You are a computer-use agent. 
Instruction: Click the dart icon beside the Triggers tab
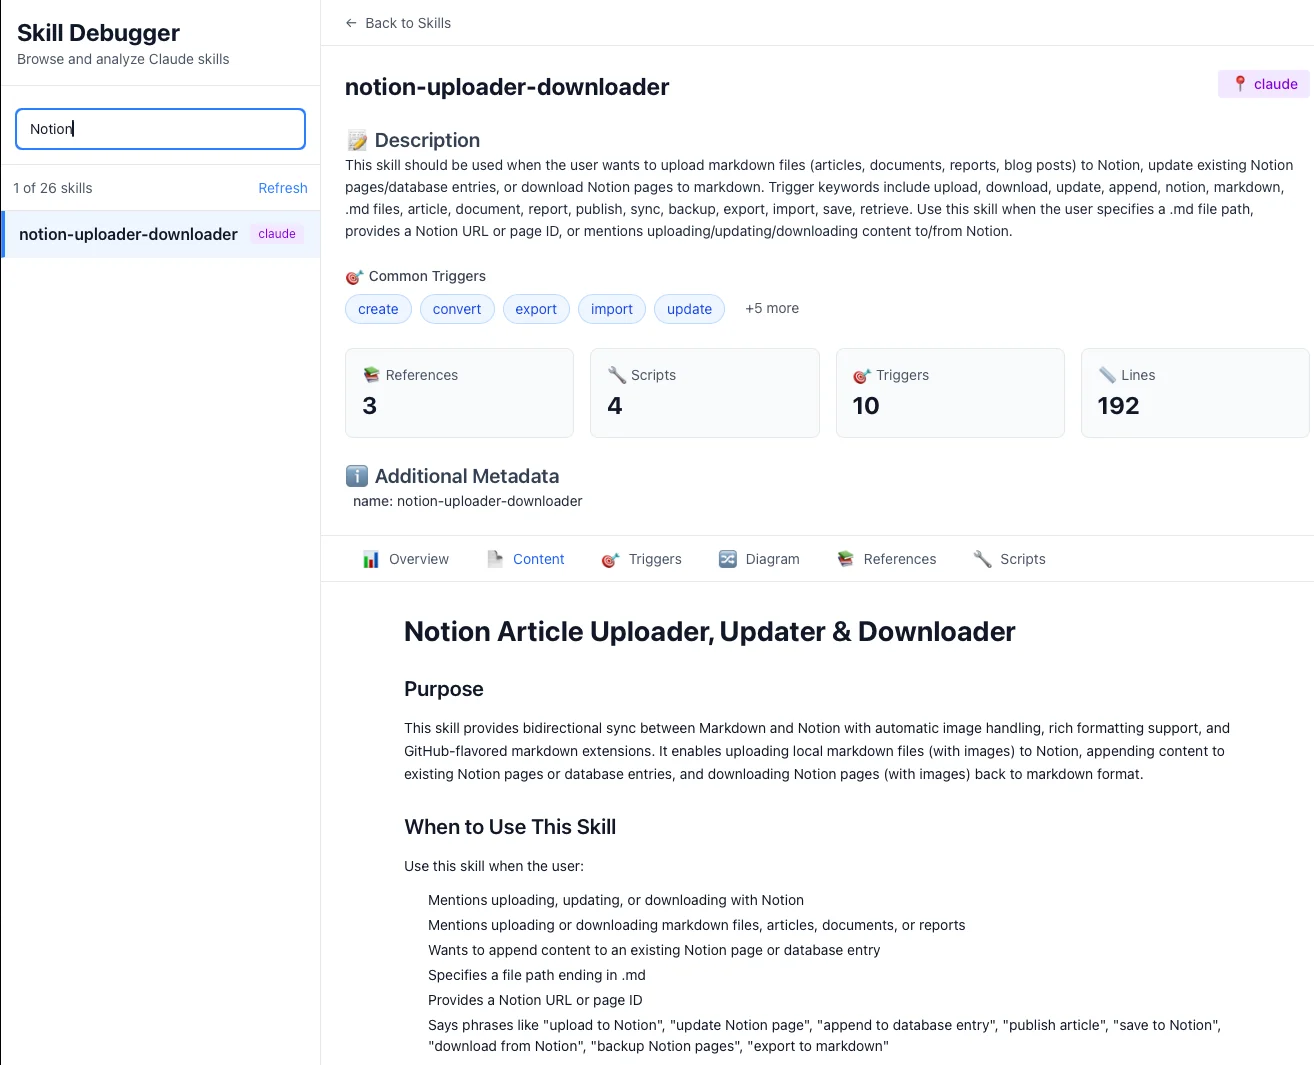[609, 560]
